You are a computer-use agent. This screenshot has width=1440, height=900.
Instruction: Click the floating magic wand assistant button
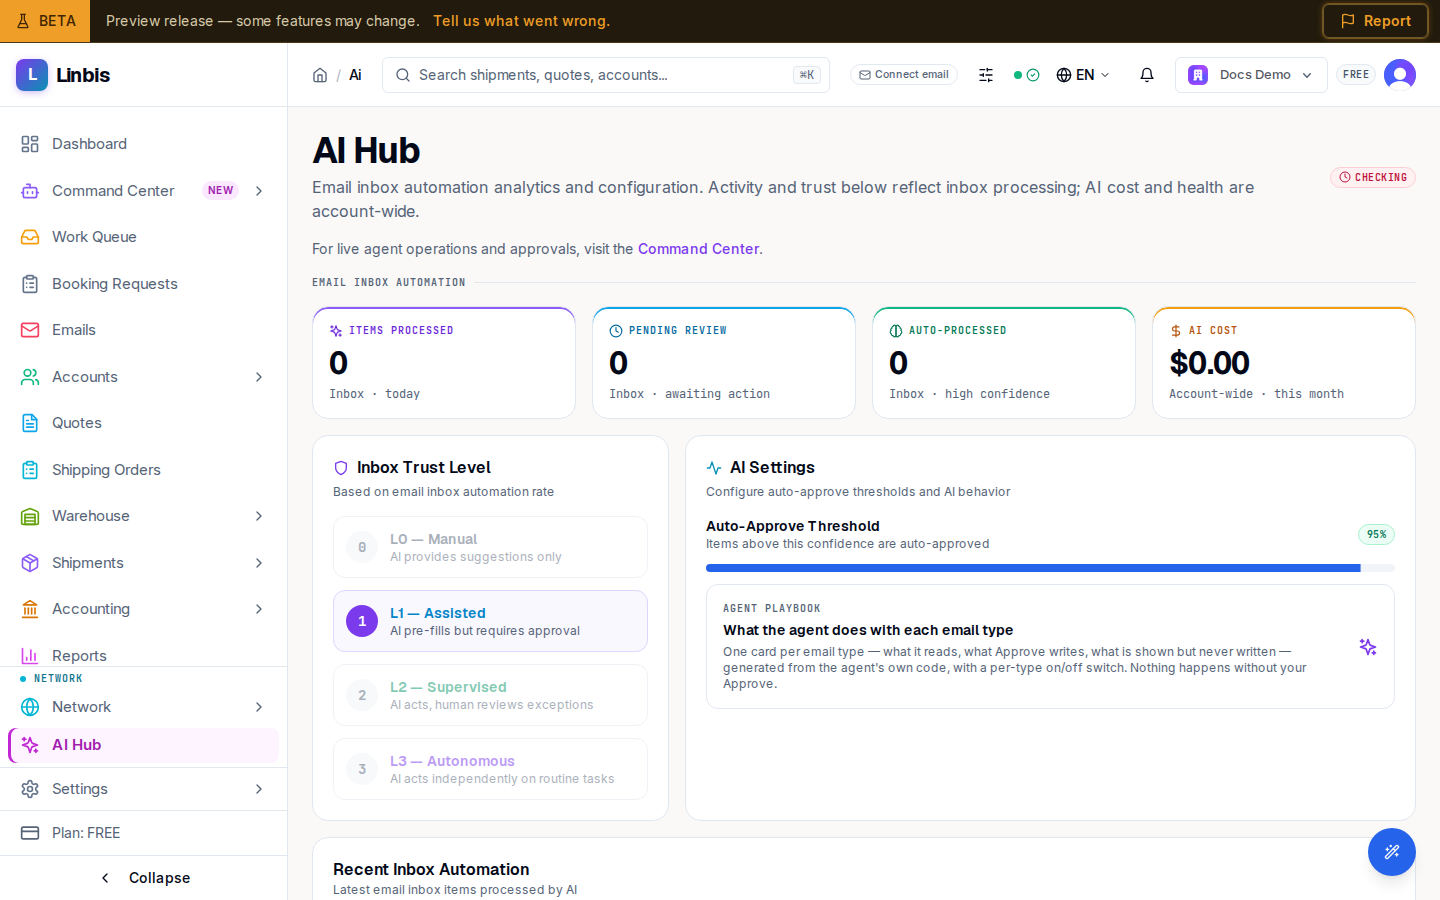[1392, 852]
